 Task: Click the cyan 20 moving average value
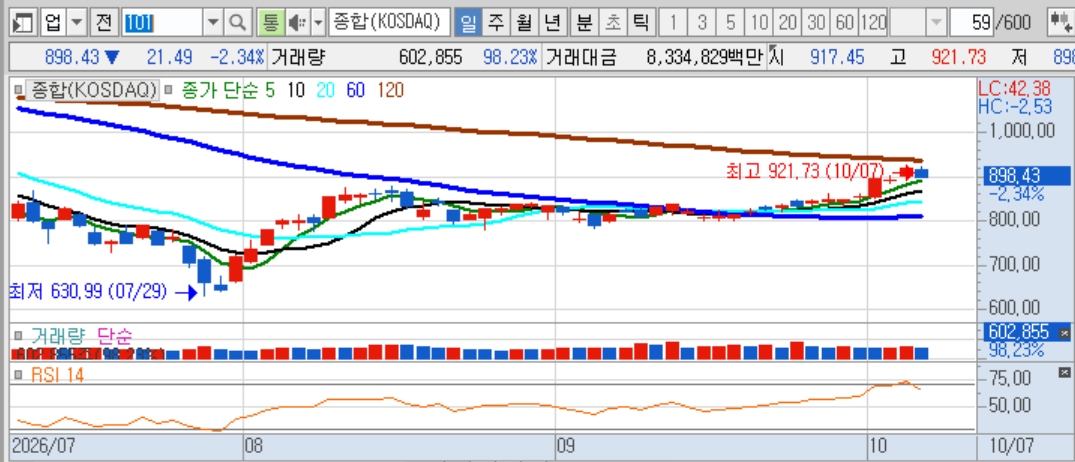pos(326,90)
